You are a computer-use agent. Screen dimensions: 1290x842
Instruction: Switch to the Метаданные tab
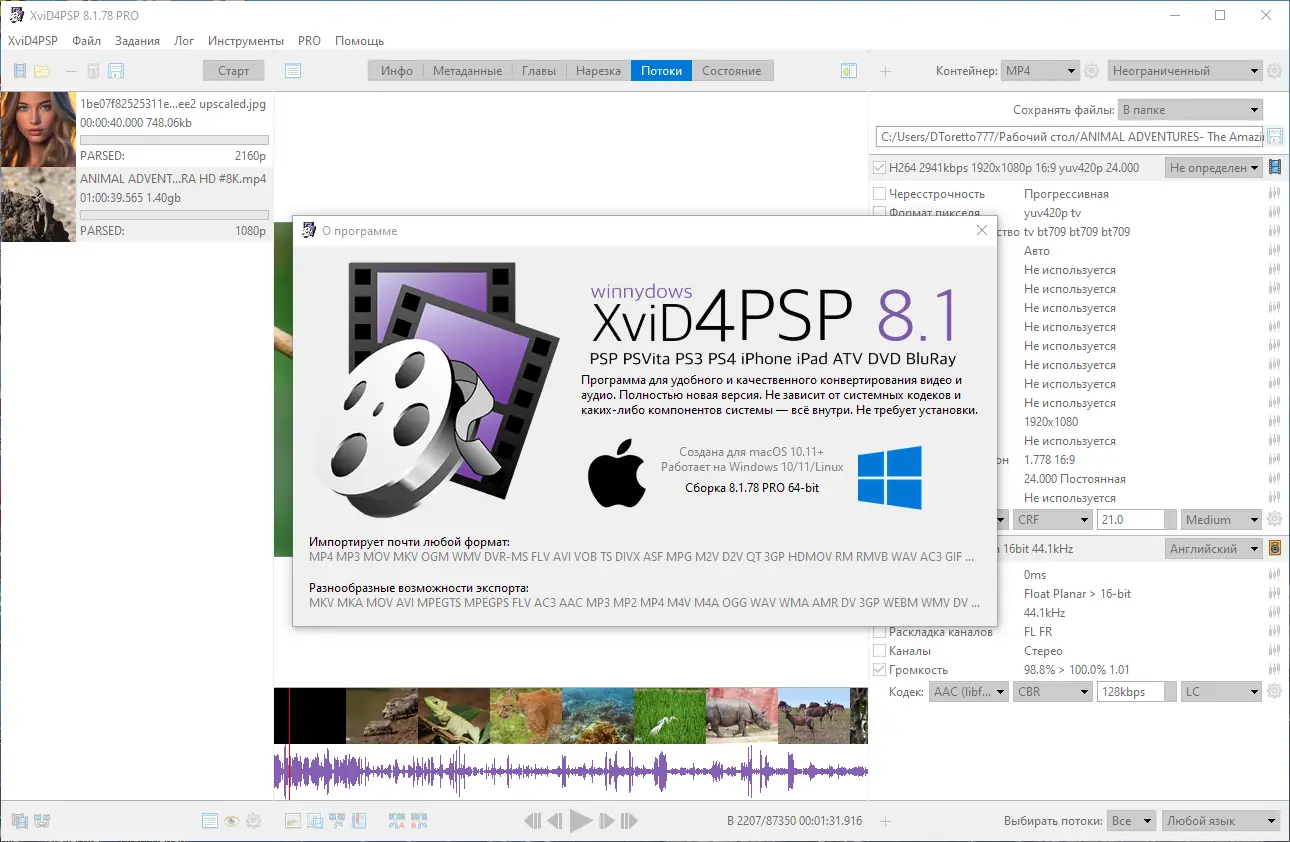467,71
